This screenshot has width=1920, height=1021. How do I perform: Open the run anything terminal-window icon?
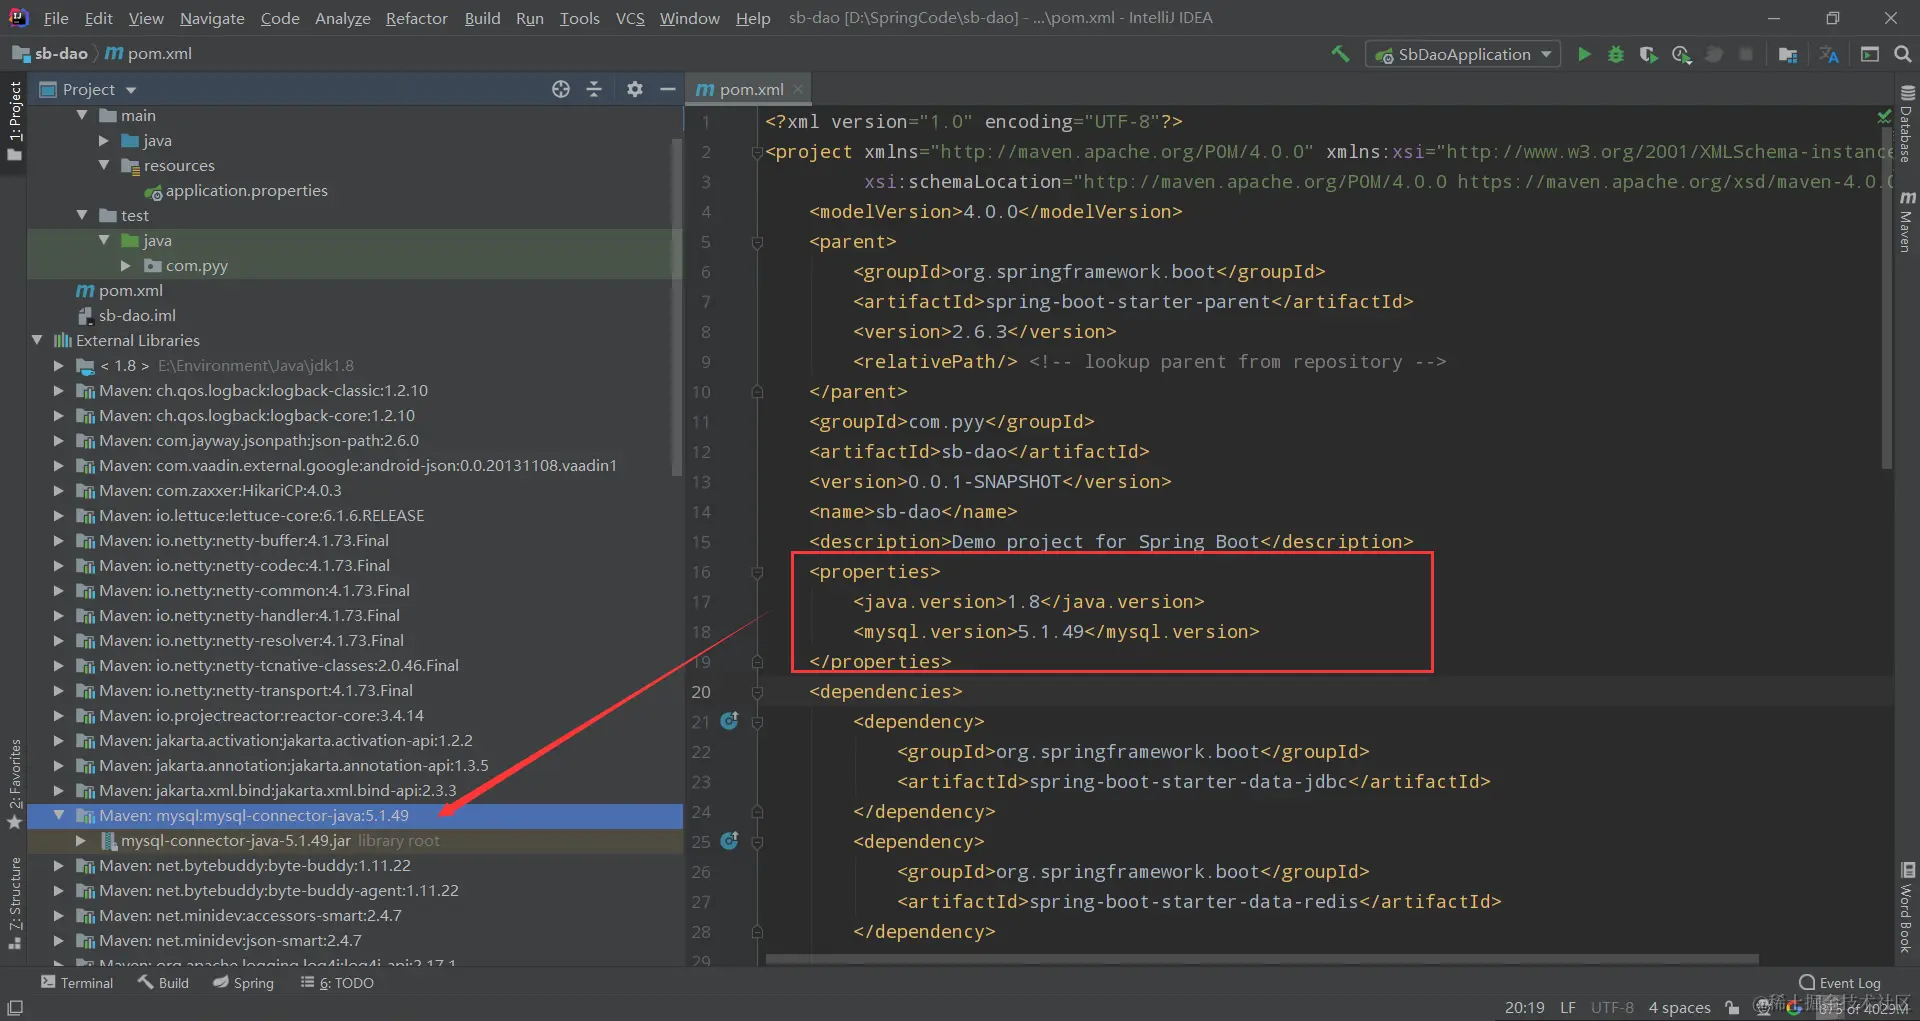[1869, 54]
